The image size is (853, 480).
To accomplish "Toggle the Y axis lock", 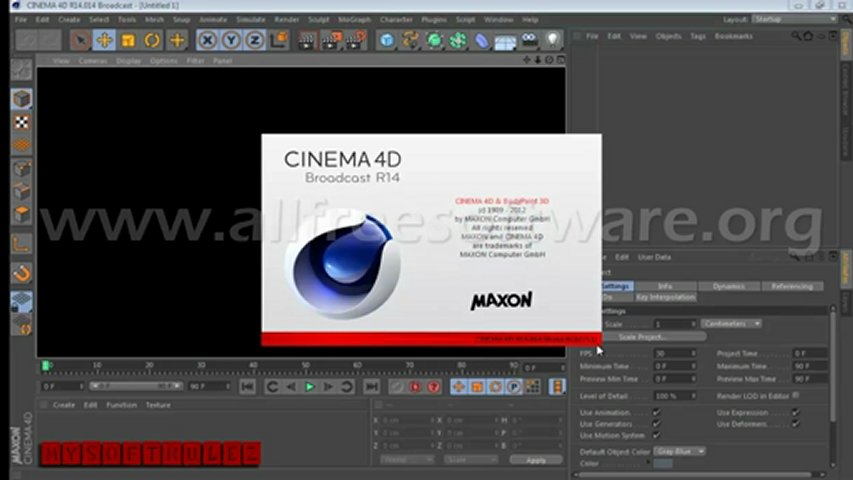I will [x=231, y=40].
